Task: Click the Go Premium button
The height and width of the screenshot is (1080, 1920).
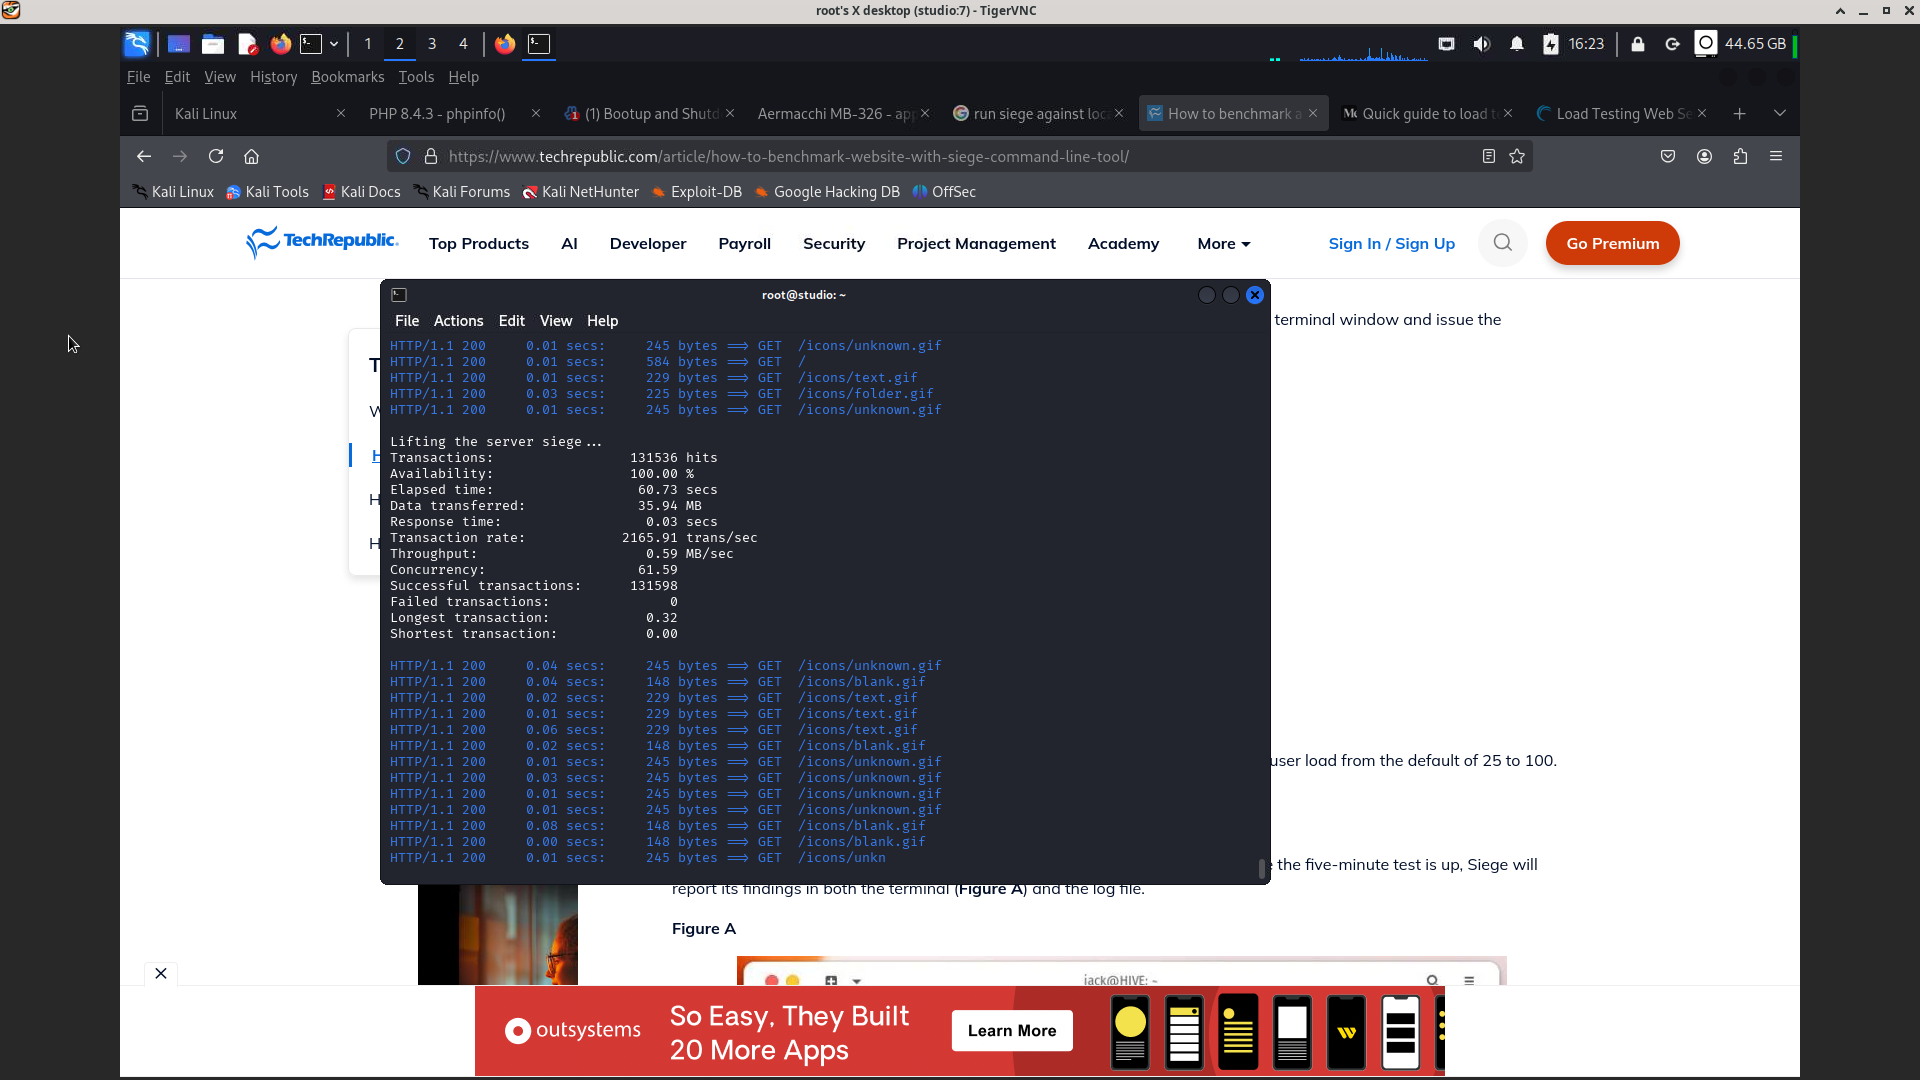Action: 1612,243
